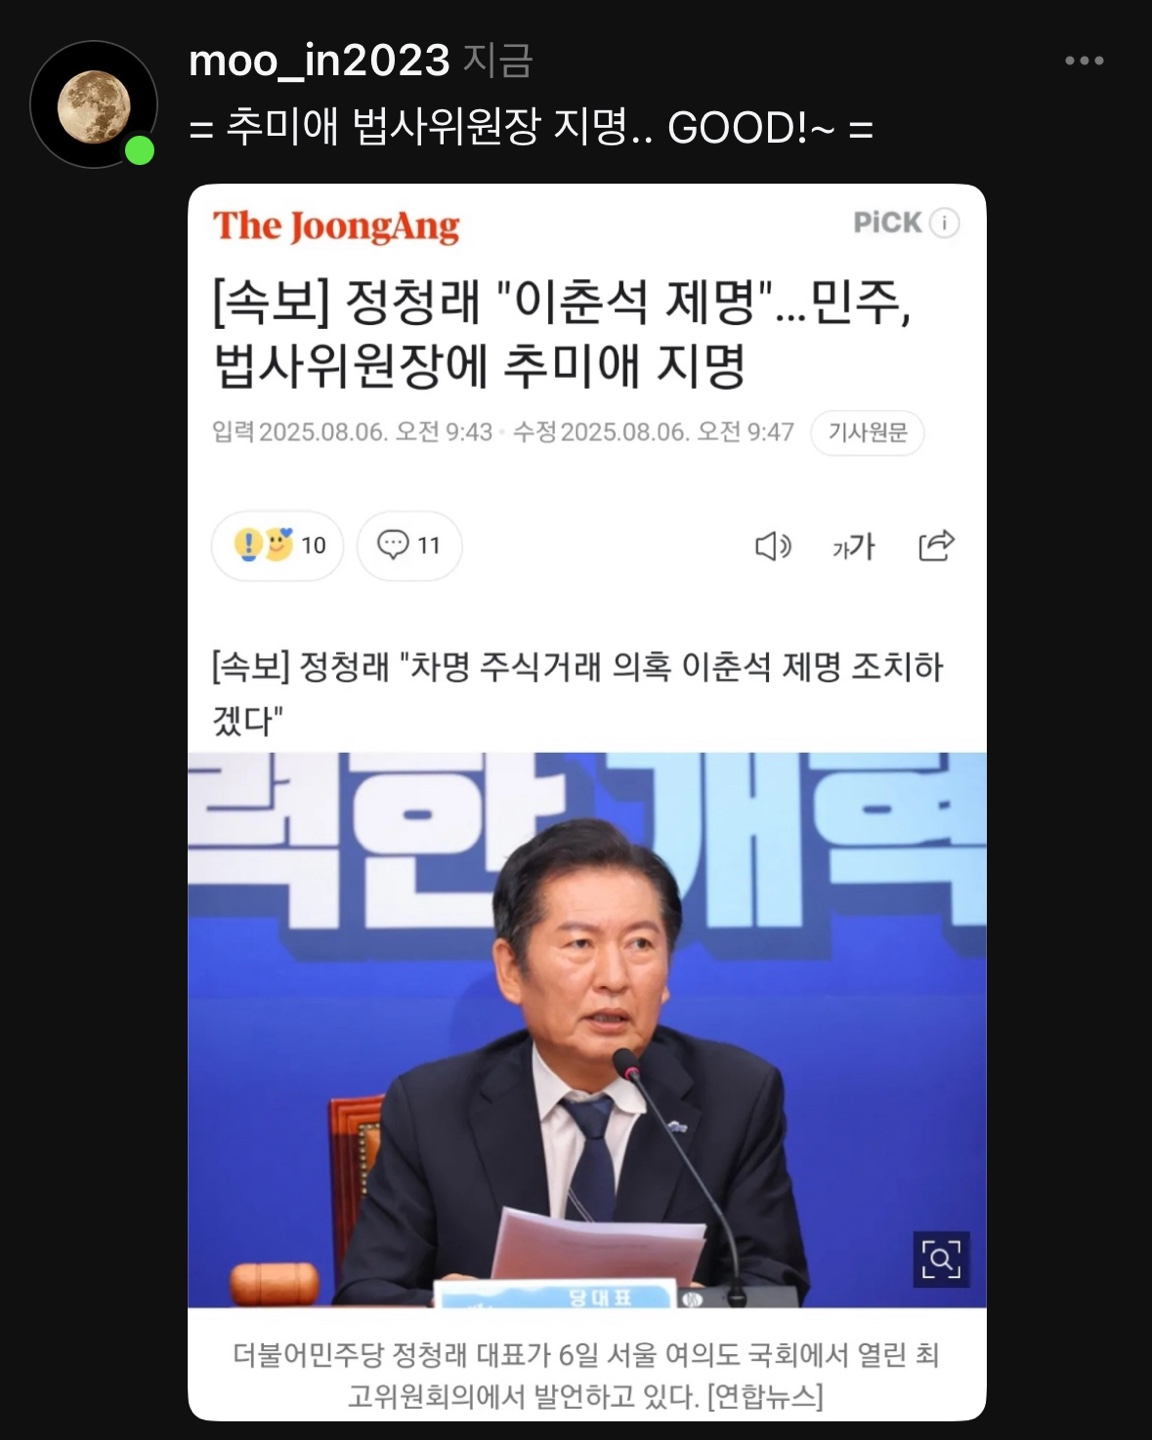Open moo_in2023 profile picture
The image size is (1152, 1440).
tap(93, 104)
